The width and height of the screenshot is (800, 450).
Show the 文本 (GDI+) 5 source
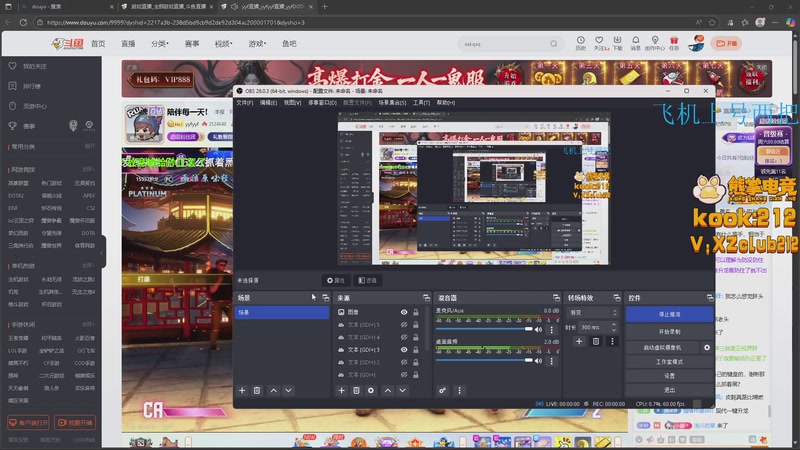[x=404, y=324]
